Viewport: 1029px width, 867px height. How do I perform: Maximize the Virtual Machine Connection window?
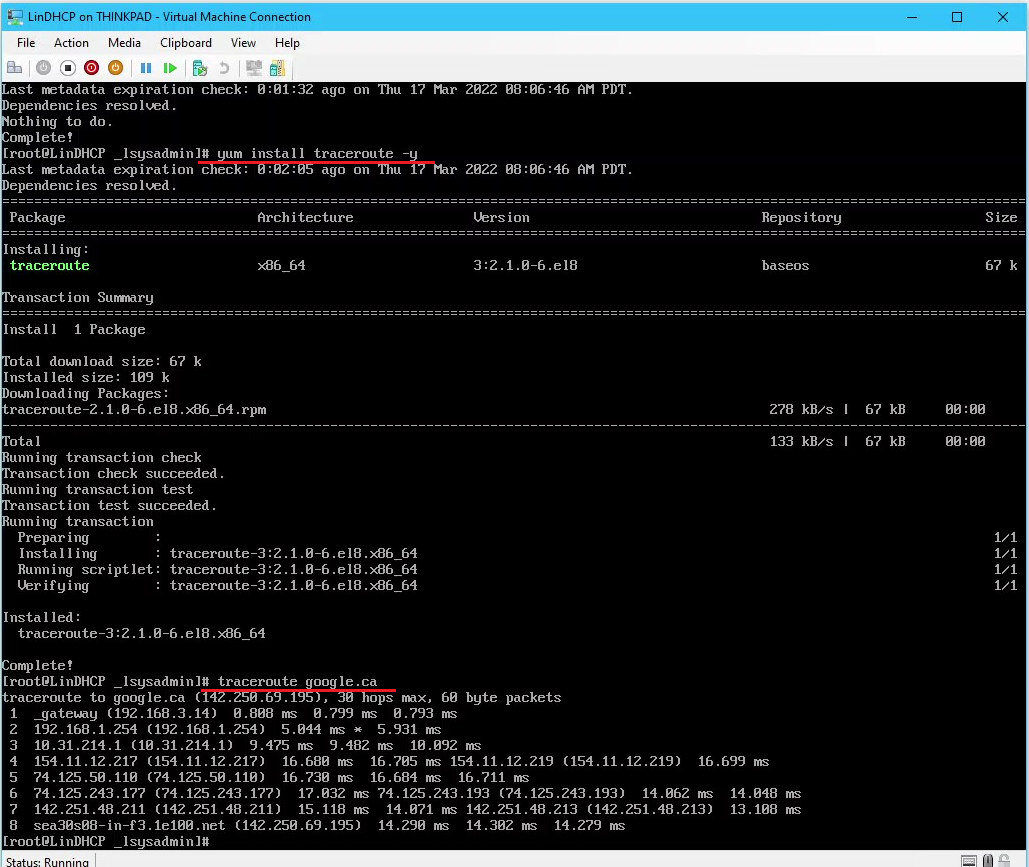pos(957,17)
